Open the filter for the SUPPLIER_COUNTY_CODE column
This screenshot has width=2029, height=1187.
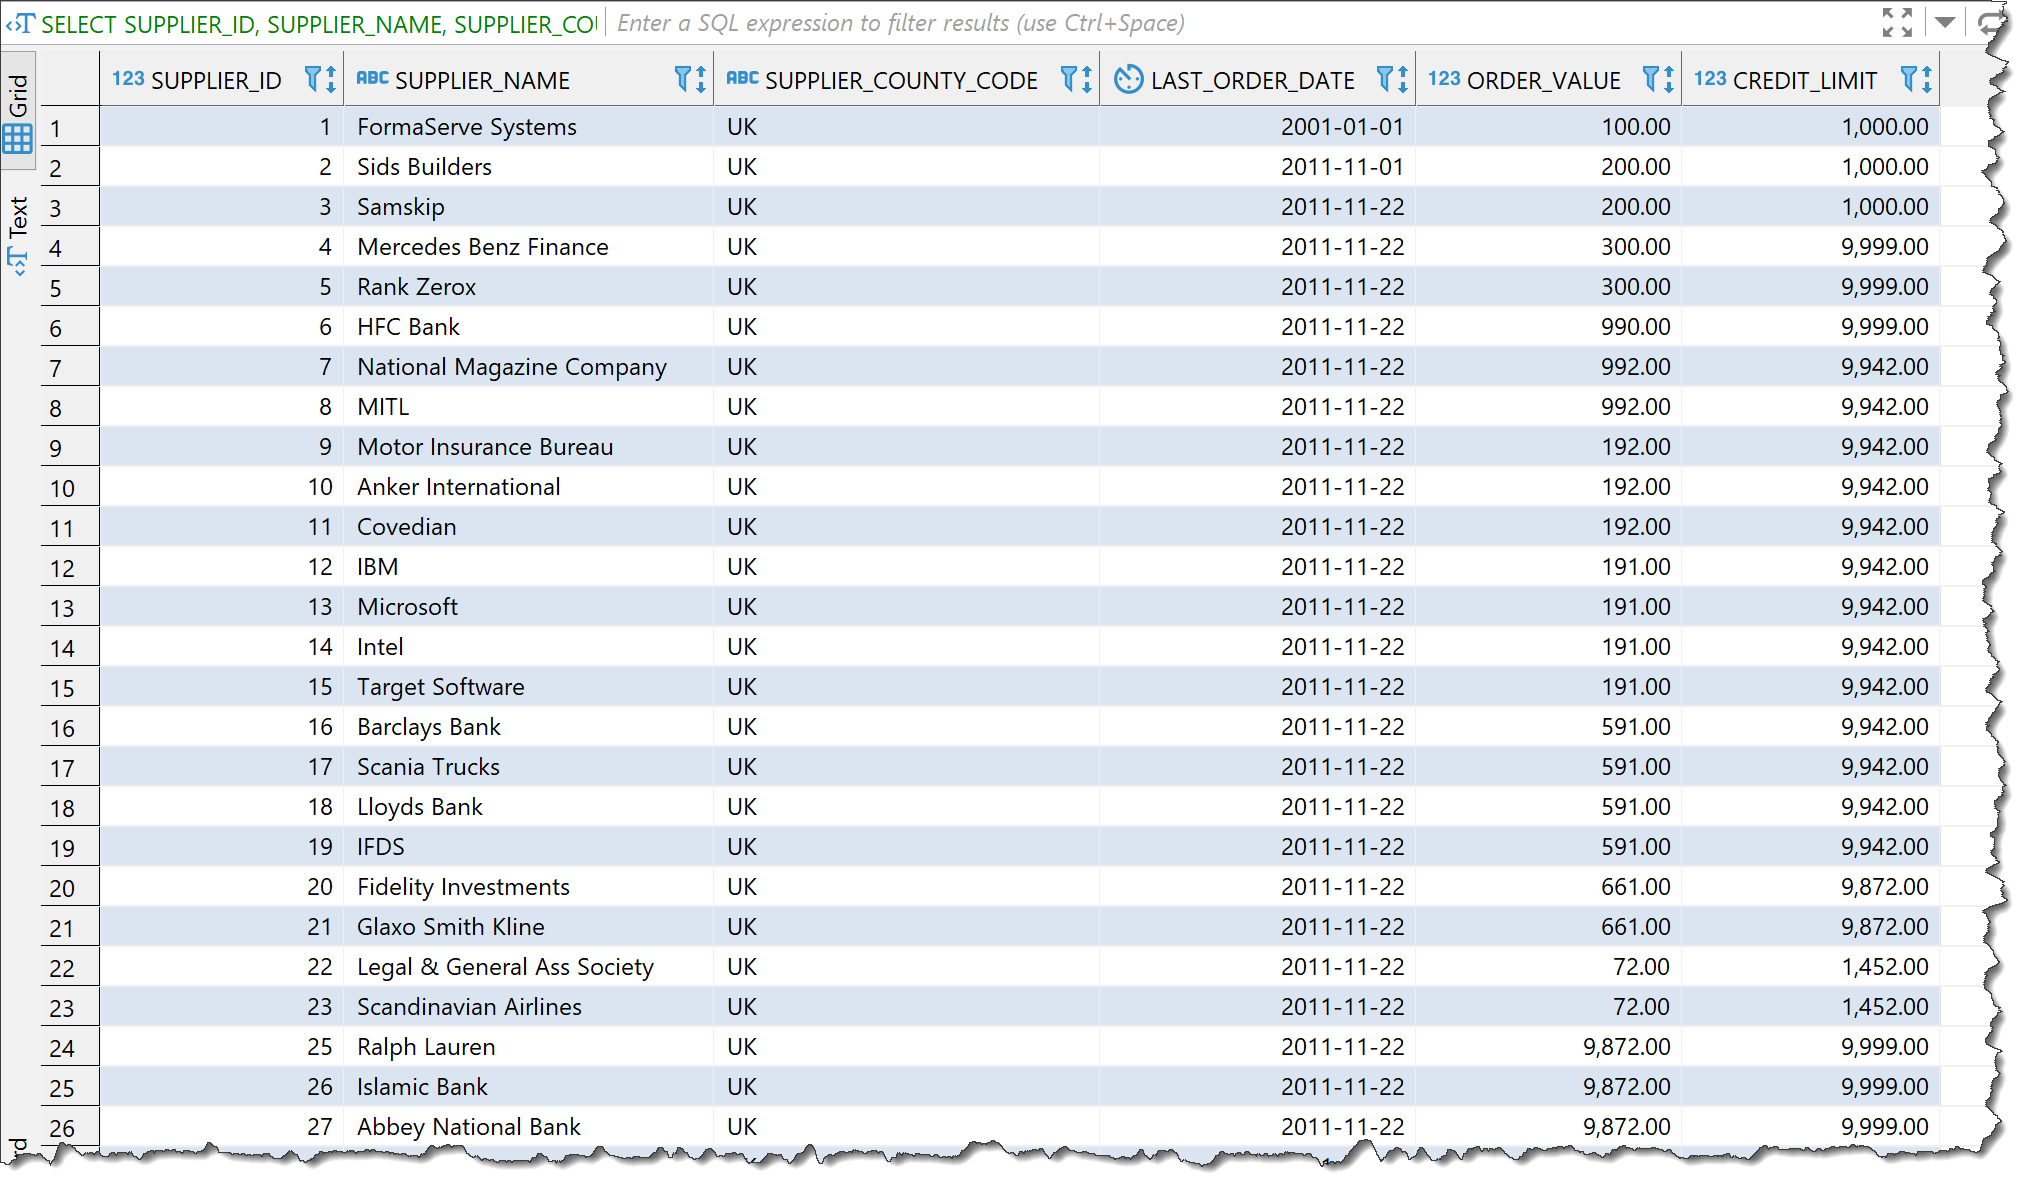coord(1069,79)
